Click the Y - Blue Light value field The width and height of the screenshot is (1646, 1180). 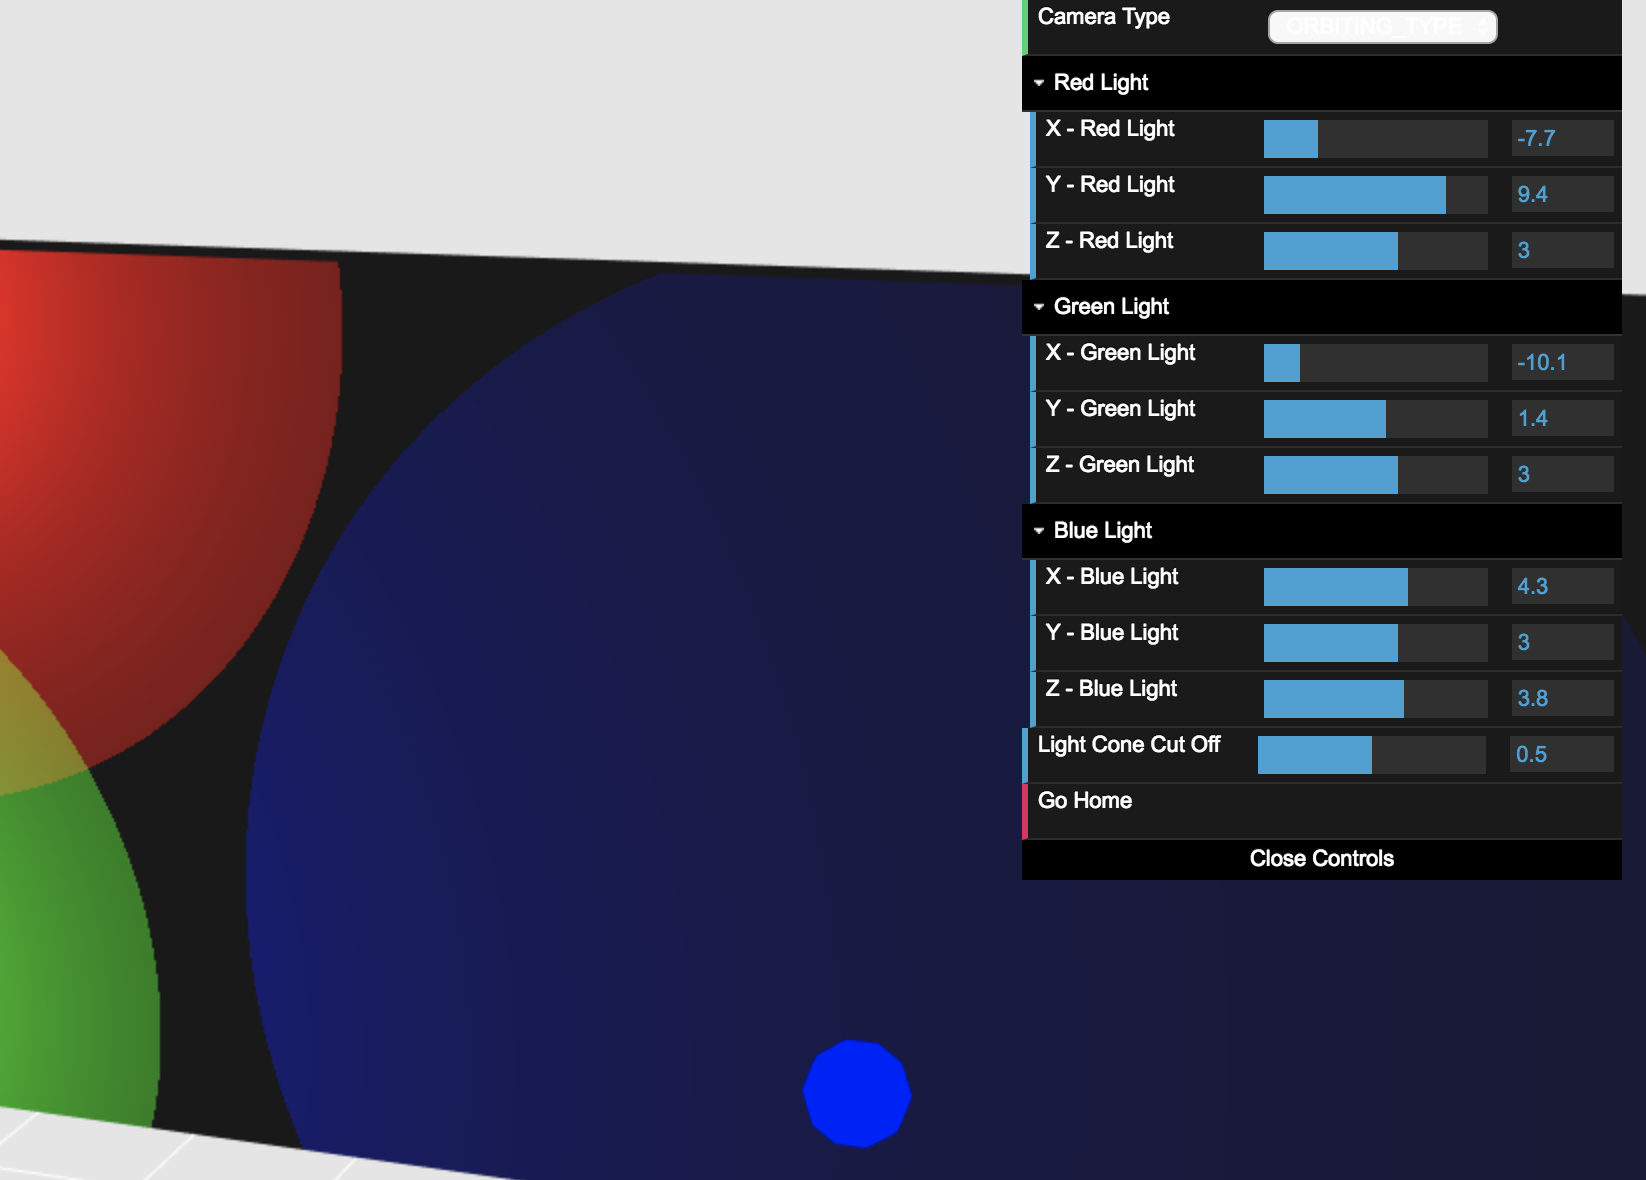pos(1563,642)
